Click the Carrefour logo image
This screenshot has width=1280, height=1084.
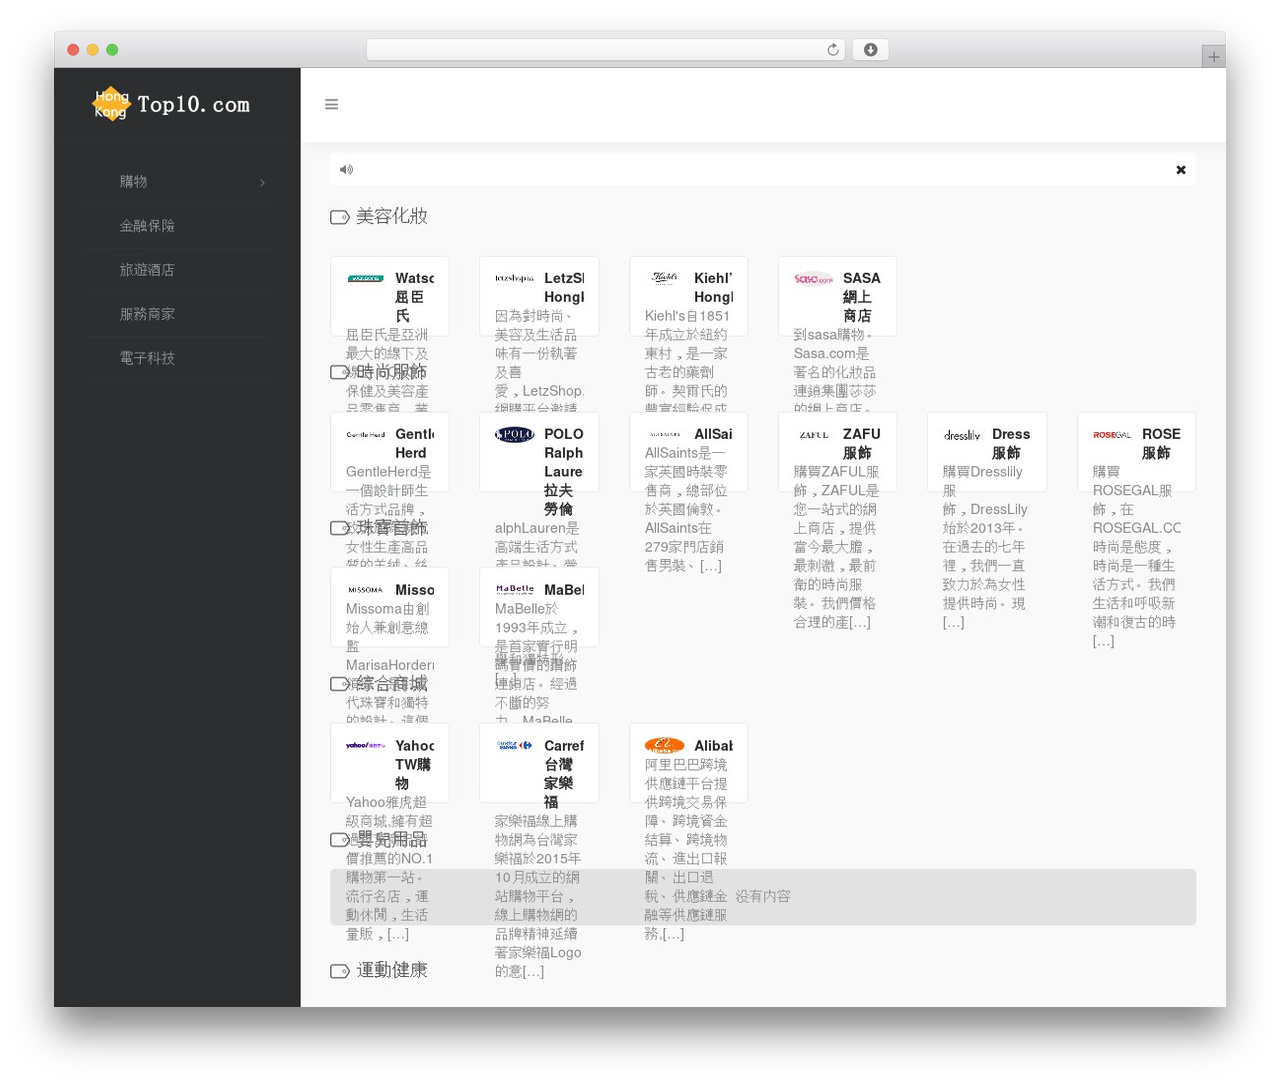click(x=515, y=746)
